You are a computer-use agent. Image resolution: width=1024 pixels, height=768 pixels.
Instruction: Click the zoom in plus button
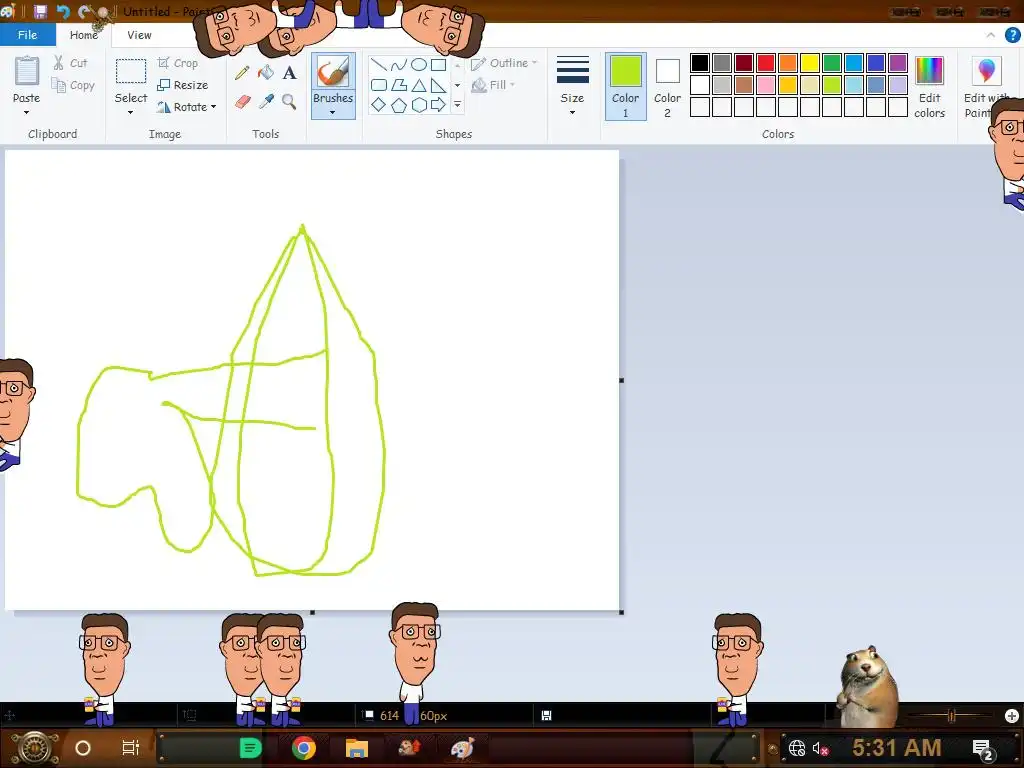(x=1011, y=716)
